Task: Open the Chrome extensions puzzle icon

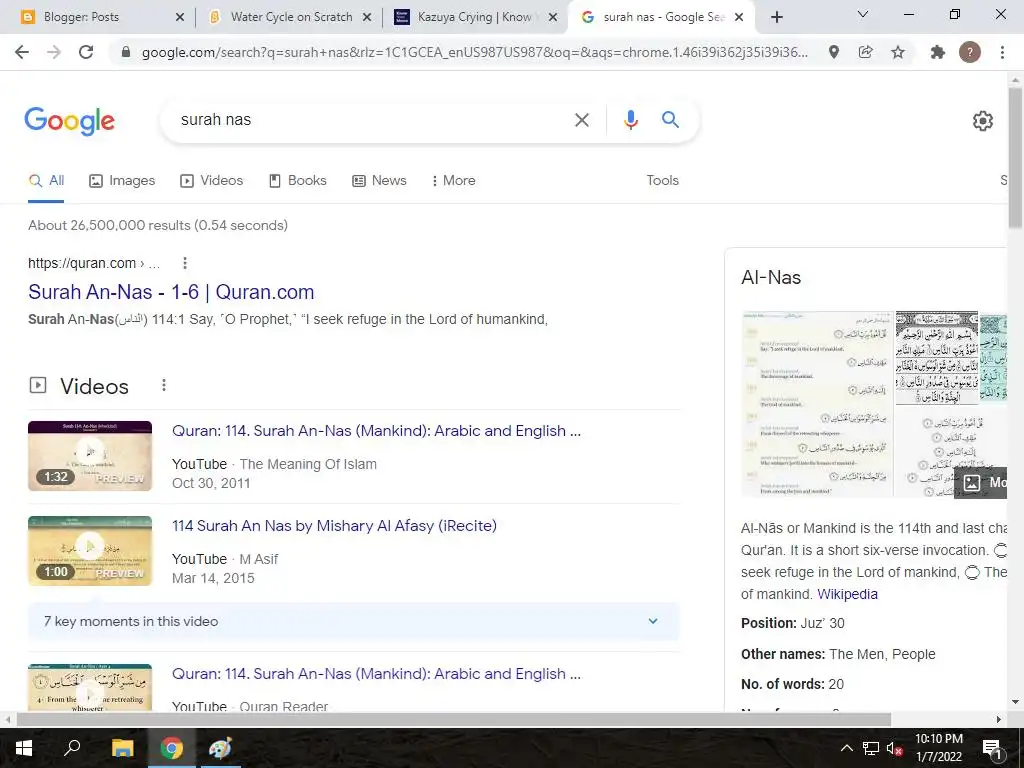Action: (938, 52)
